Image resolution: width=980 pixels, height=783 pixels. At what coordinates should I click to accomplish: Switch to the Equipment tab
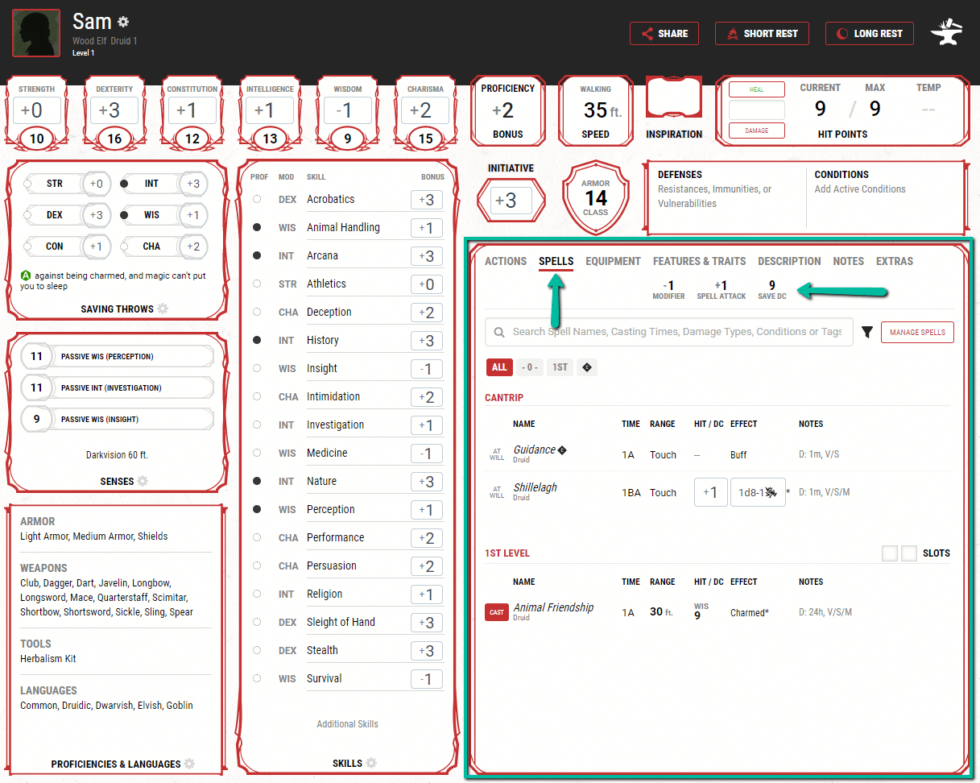pos(613,261)
